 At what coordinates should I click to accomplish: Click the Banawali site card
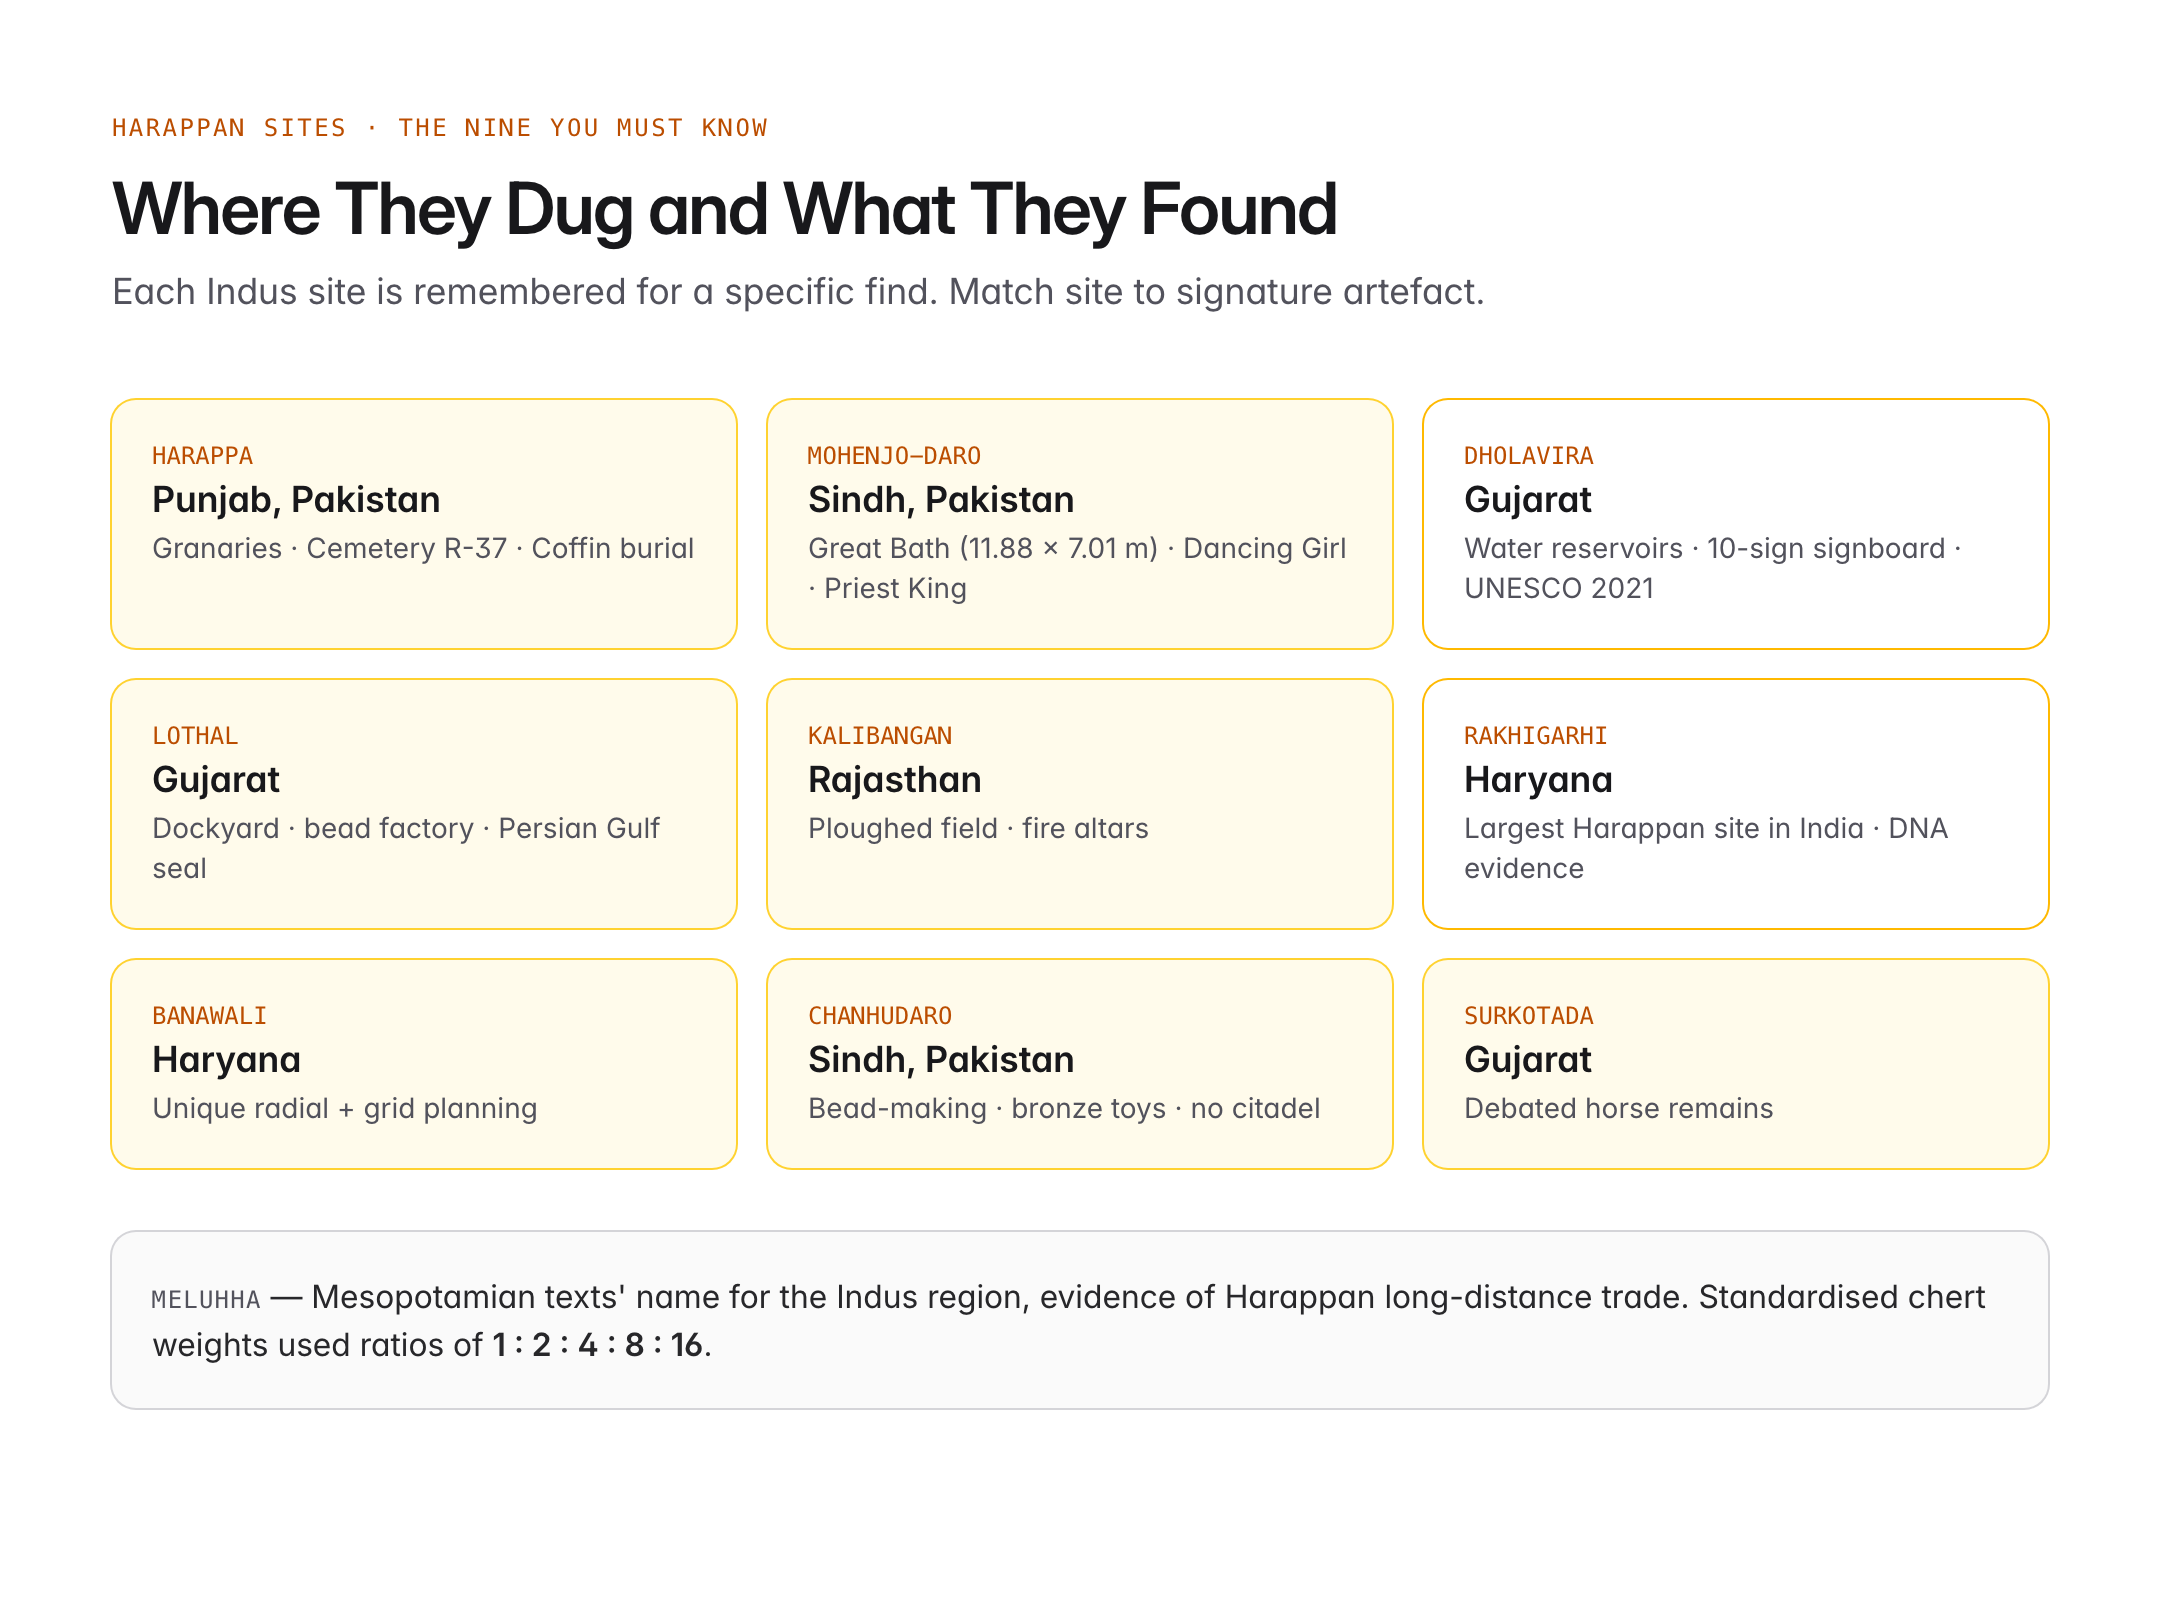point(424,1064)
